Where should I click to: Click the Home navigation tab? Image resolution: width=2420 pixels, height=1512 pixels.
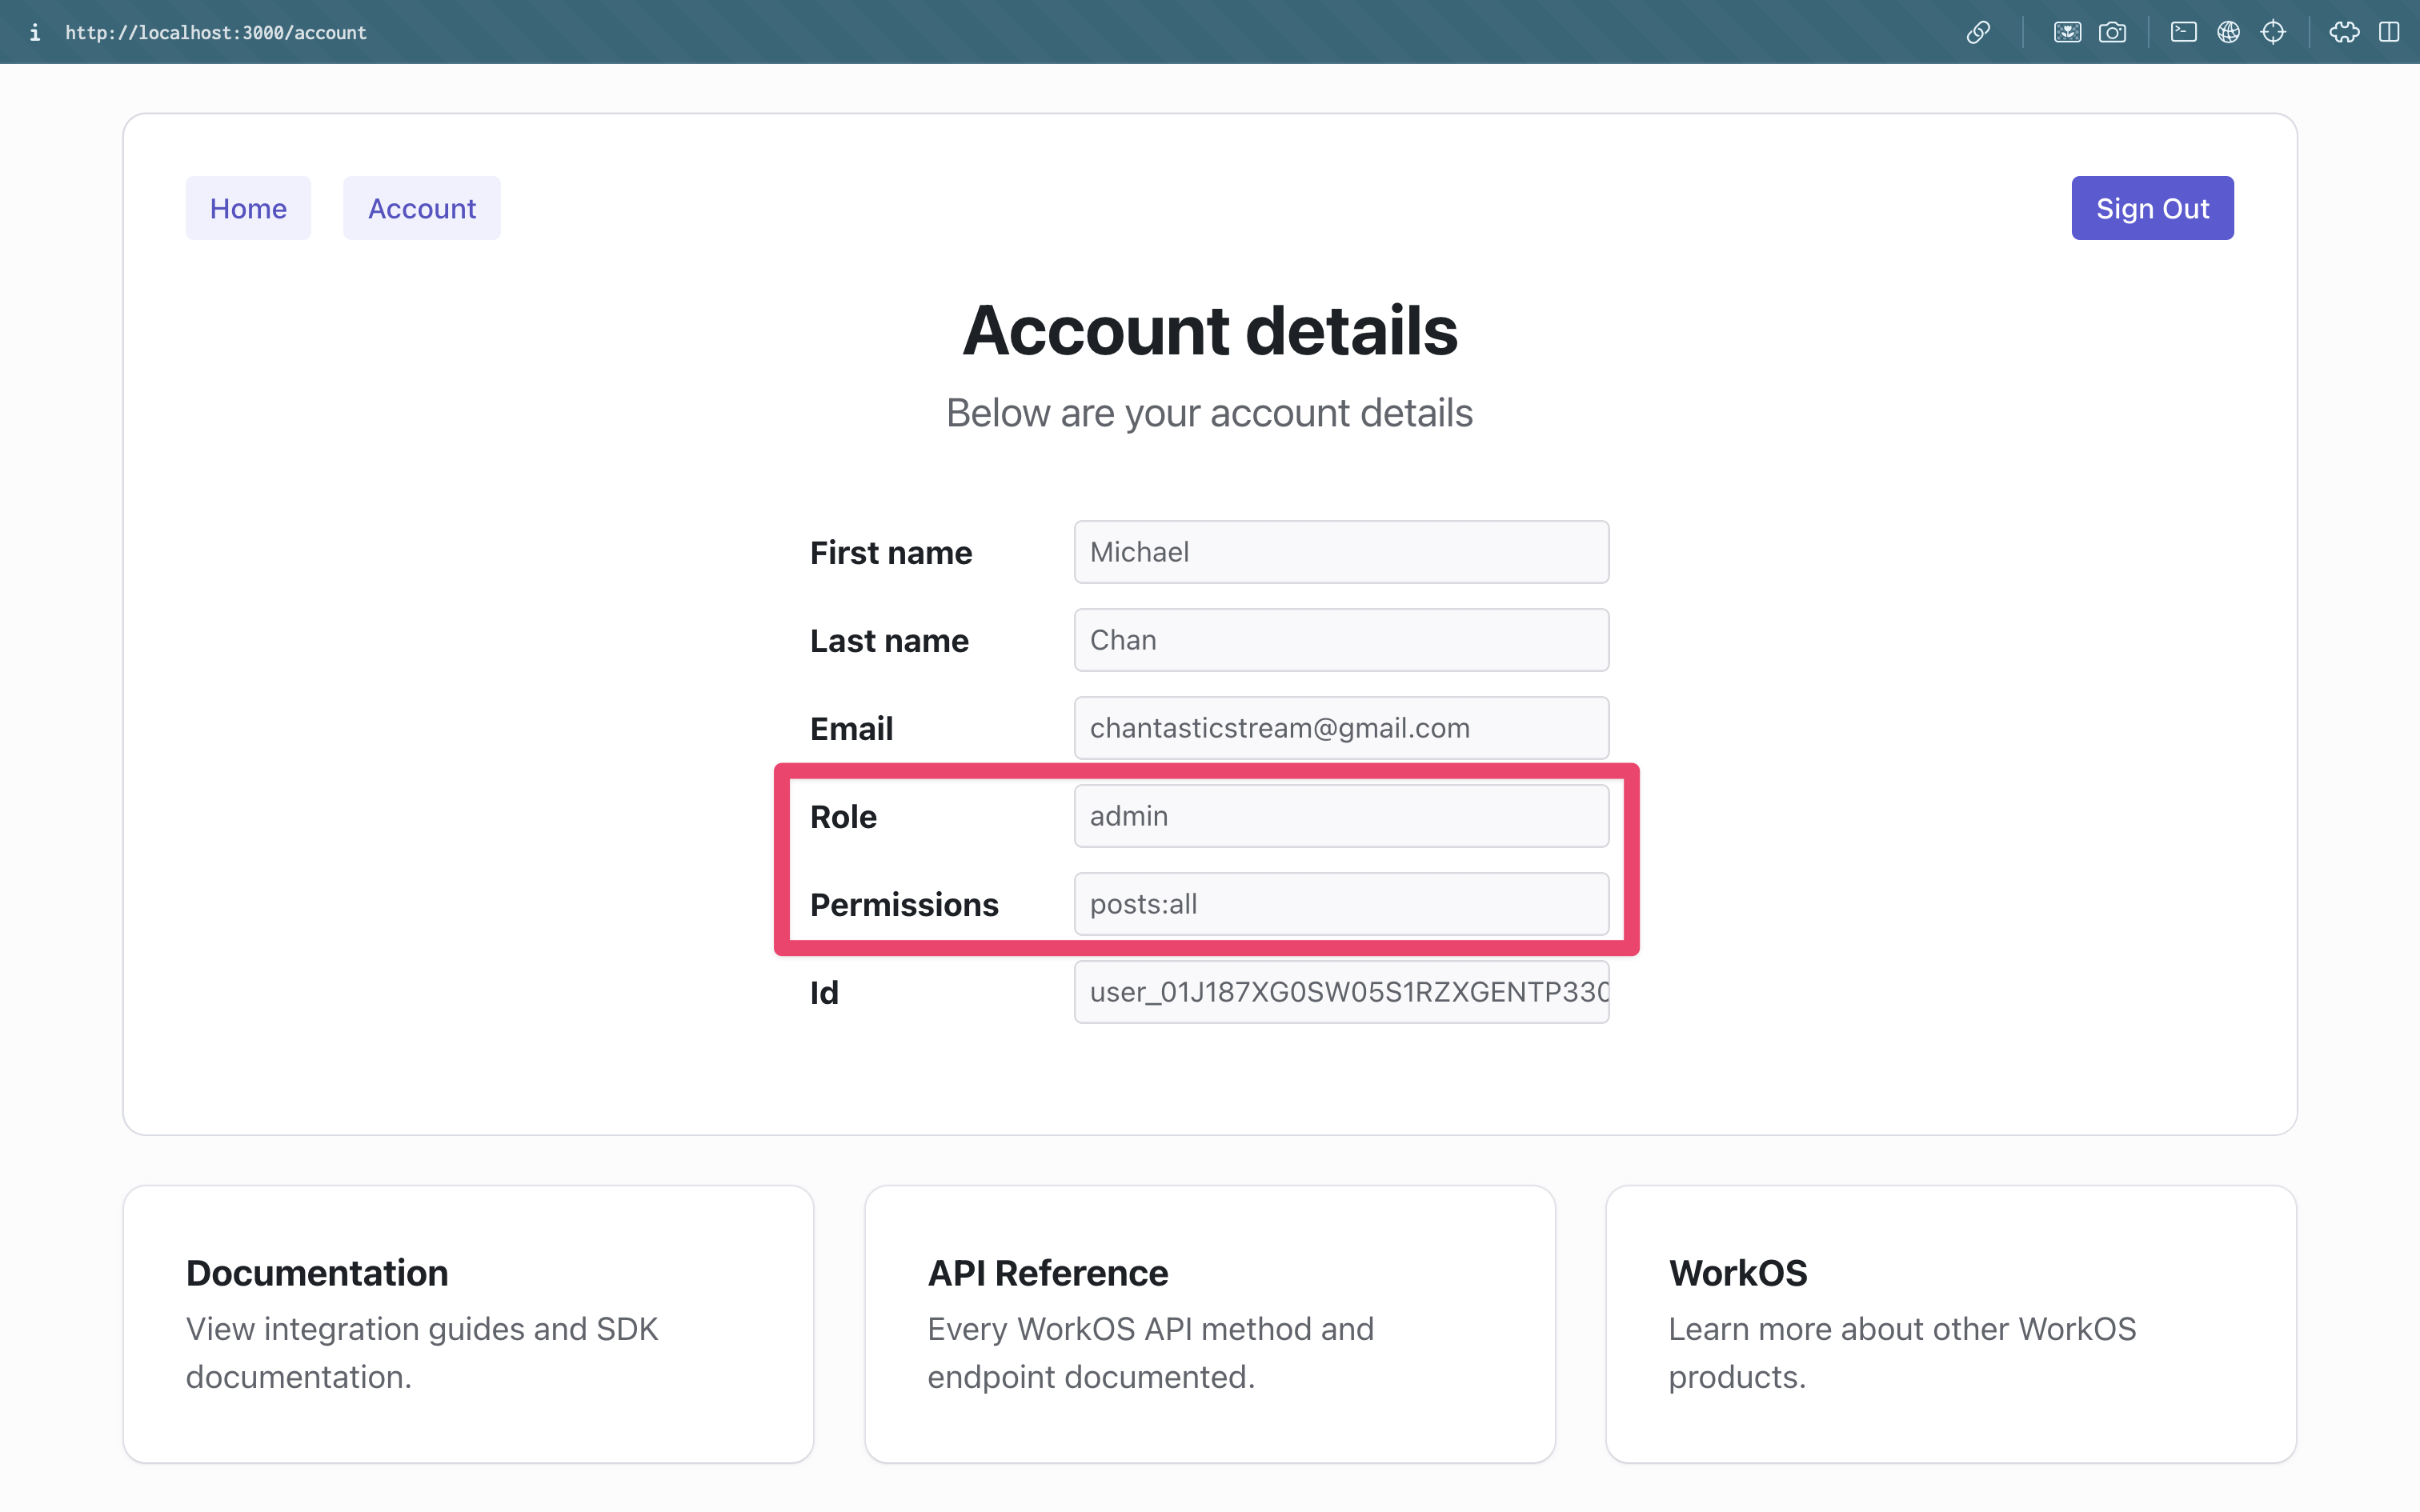(x=247, y=207)
